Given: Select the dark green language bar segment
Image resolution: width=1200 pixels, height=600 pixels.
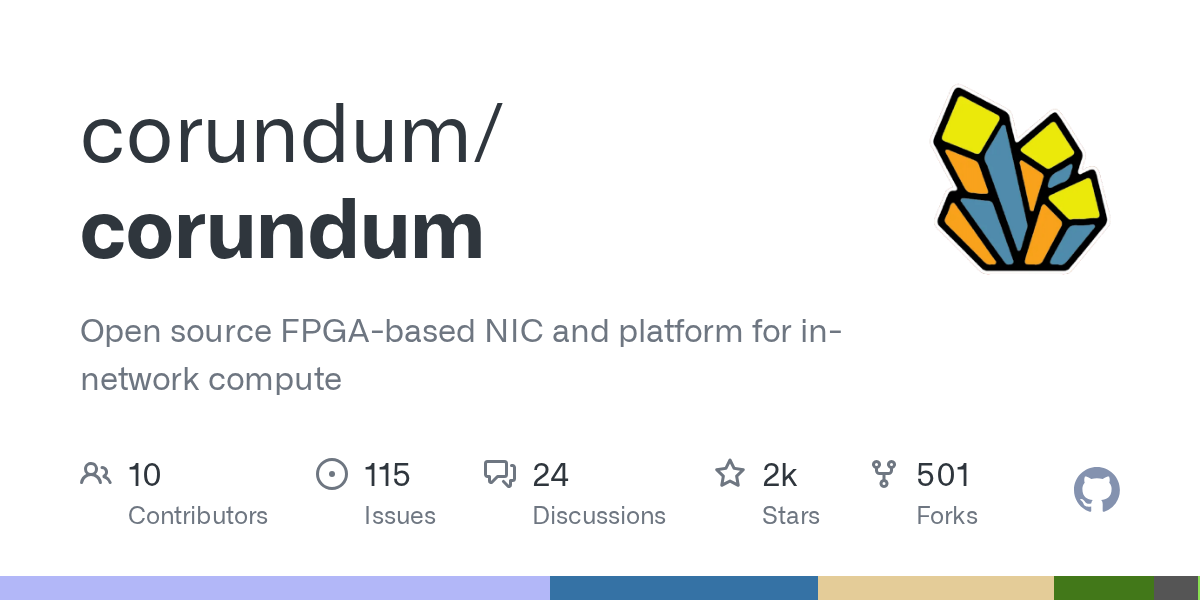Looking at the screenshot, I should click(x=1104, y=588).
